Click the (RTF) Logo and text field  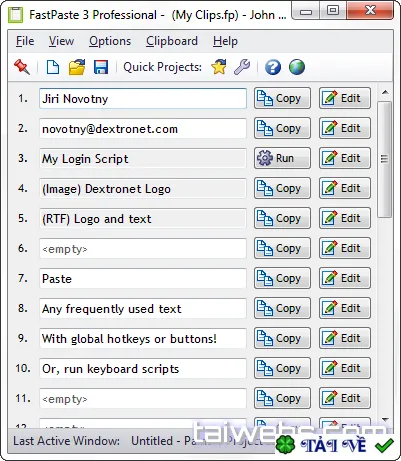(x=143, y=219)
